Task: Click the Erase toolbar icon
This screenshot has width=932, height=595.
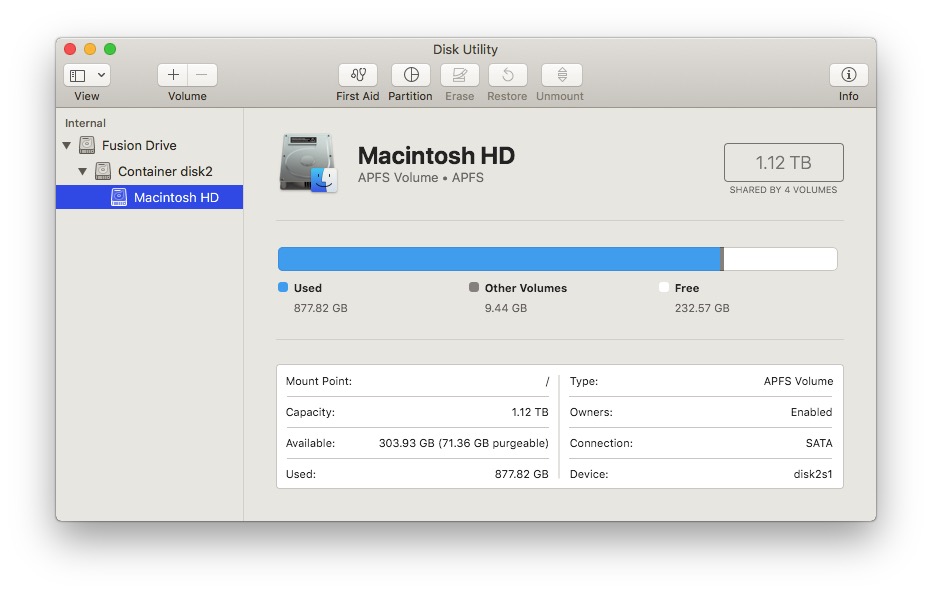Action: [x=459, y=75]
